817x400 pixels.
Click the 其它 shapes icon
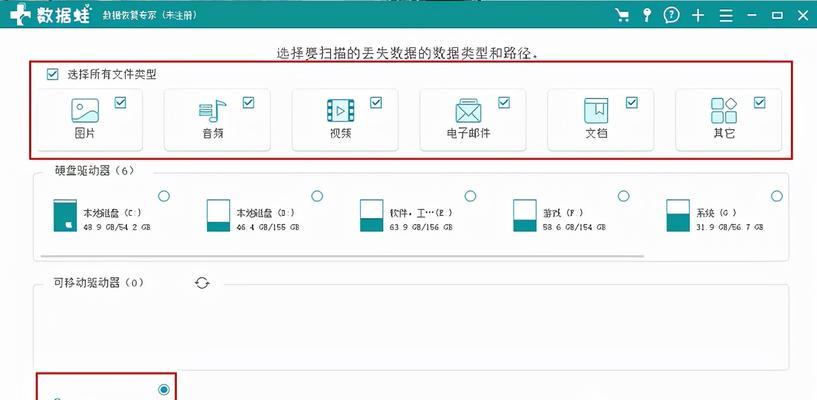[724, 110]
